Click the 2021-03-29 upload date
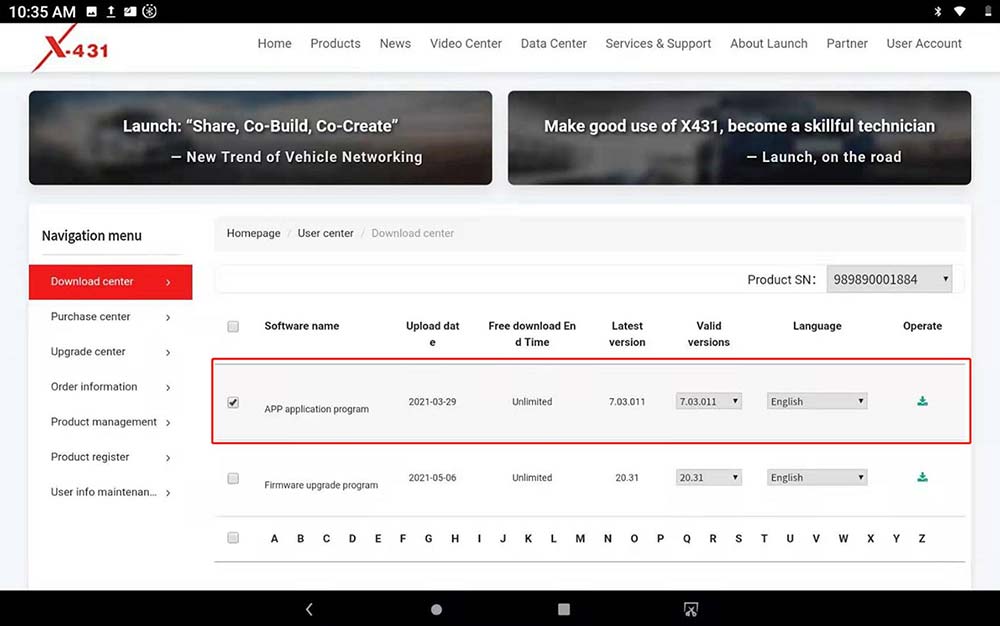 coord(432,402)
